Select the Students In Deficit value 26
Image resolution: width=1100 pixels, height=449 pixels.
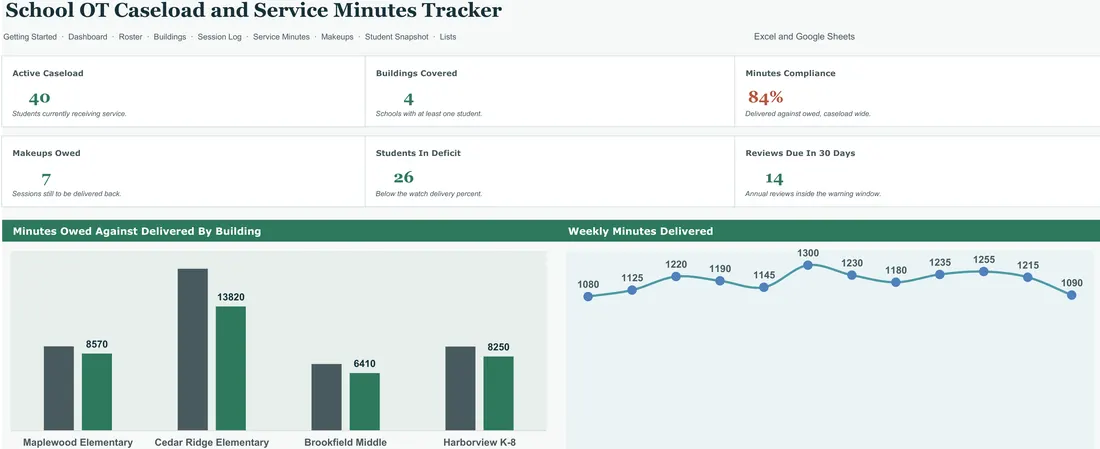click(x=403, y=177)
